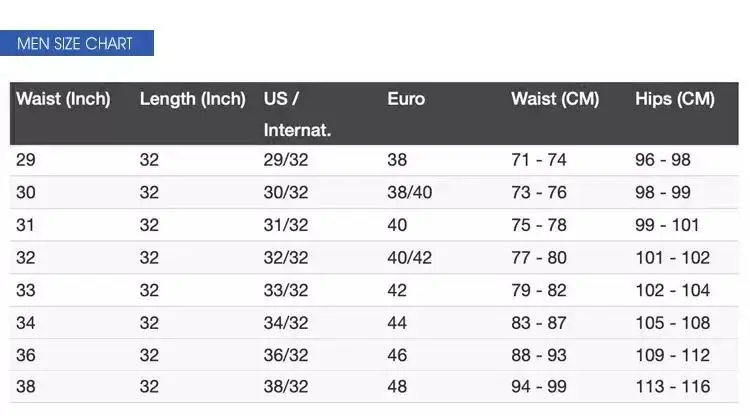Select the 40/42 Euro size cell
This screenshot has width=750, height=416.
(410, 258)
